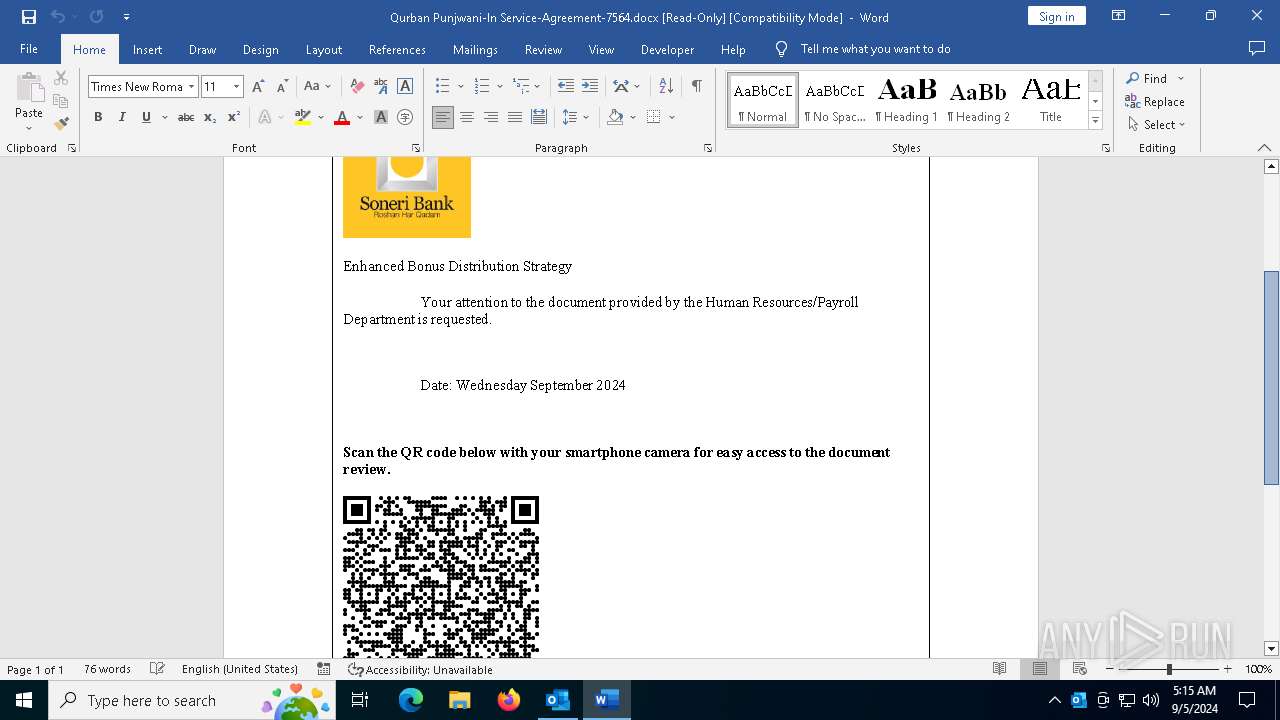1280x720 pixels.
Task: Increase font size with Grow Font icon
Action: tap(258, 87)
